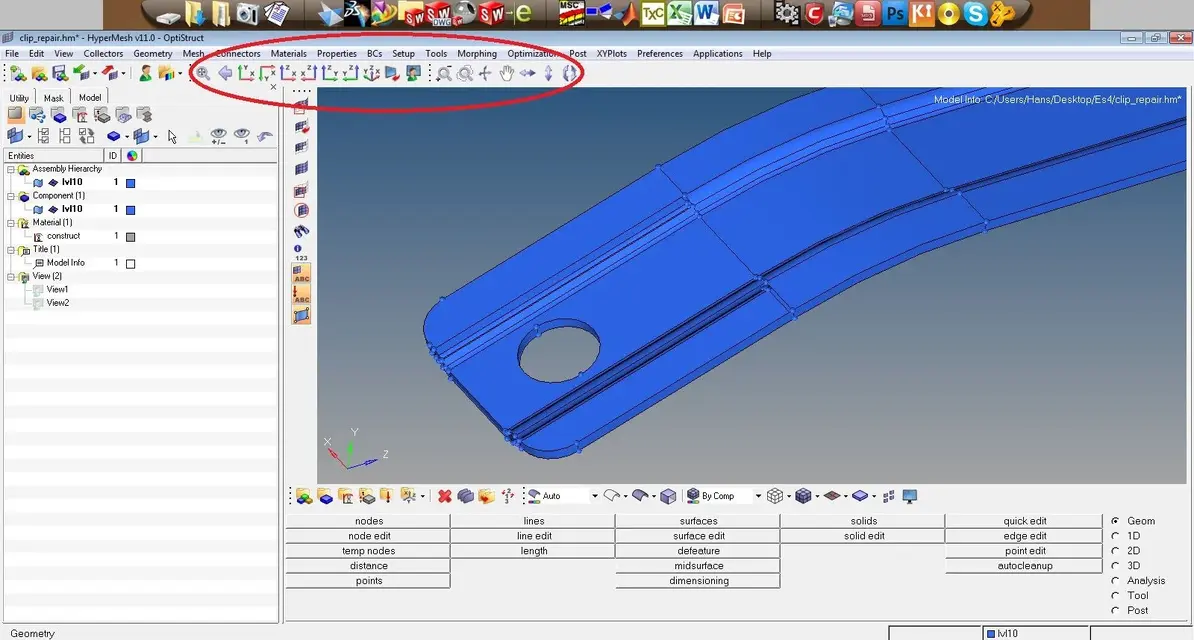Click the circular zoom-out magnifier icon
This screenshot has height=640, width=1194.
(x=465, y=73)
